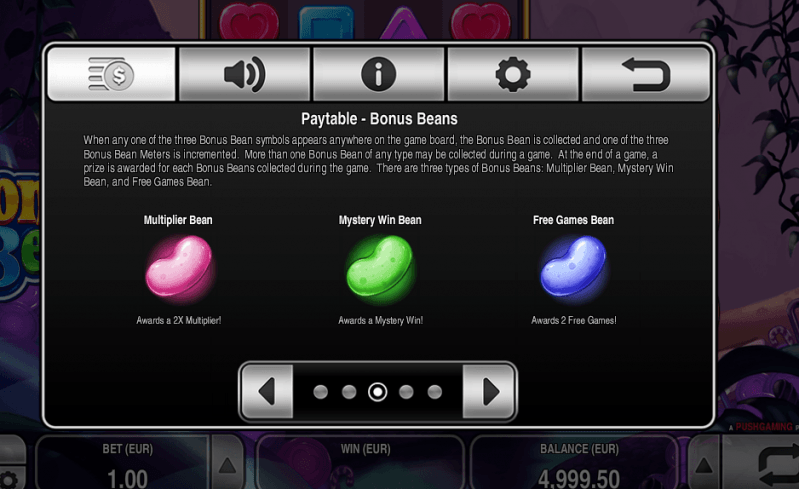The width and height of the screenshot is (799, 489).
Task: Click the blue Free Games Bean
Action: point(574,266)
